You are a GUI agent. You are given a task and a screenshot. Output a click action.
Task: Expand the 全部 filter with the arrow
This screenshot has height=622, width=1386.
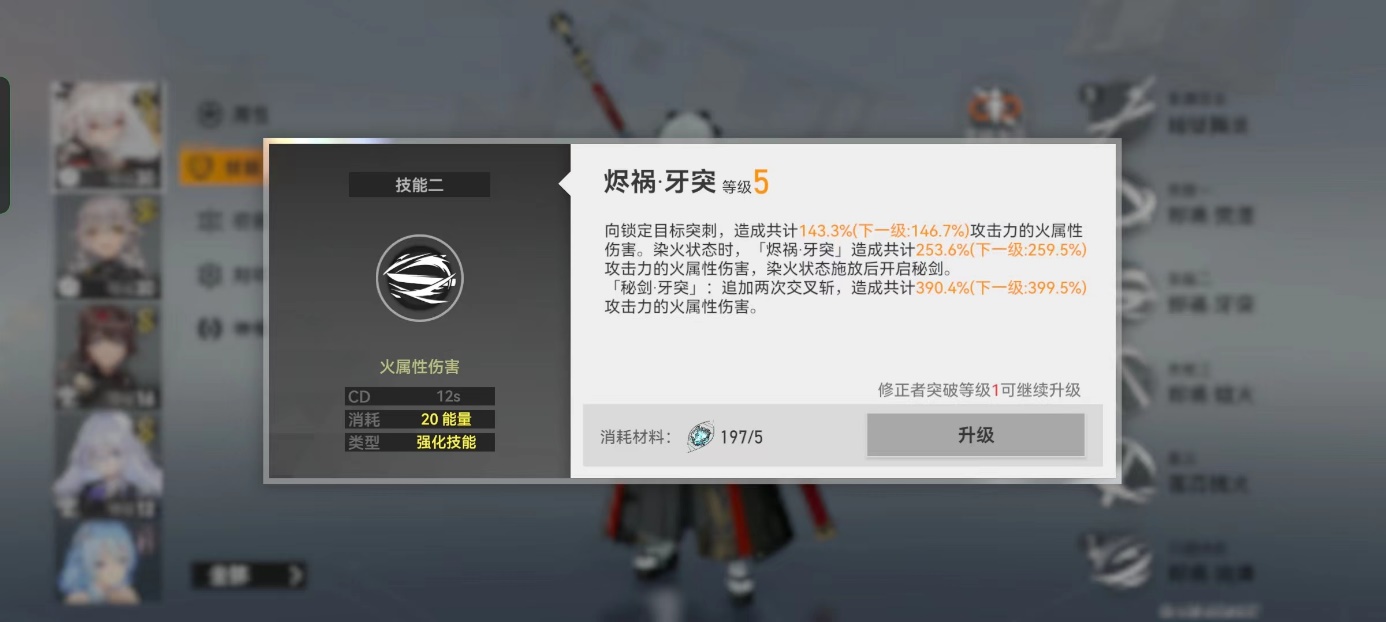click(x=249, y=575)
